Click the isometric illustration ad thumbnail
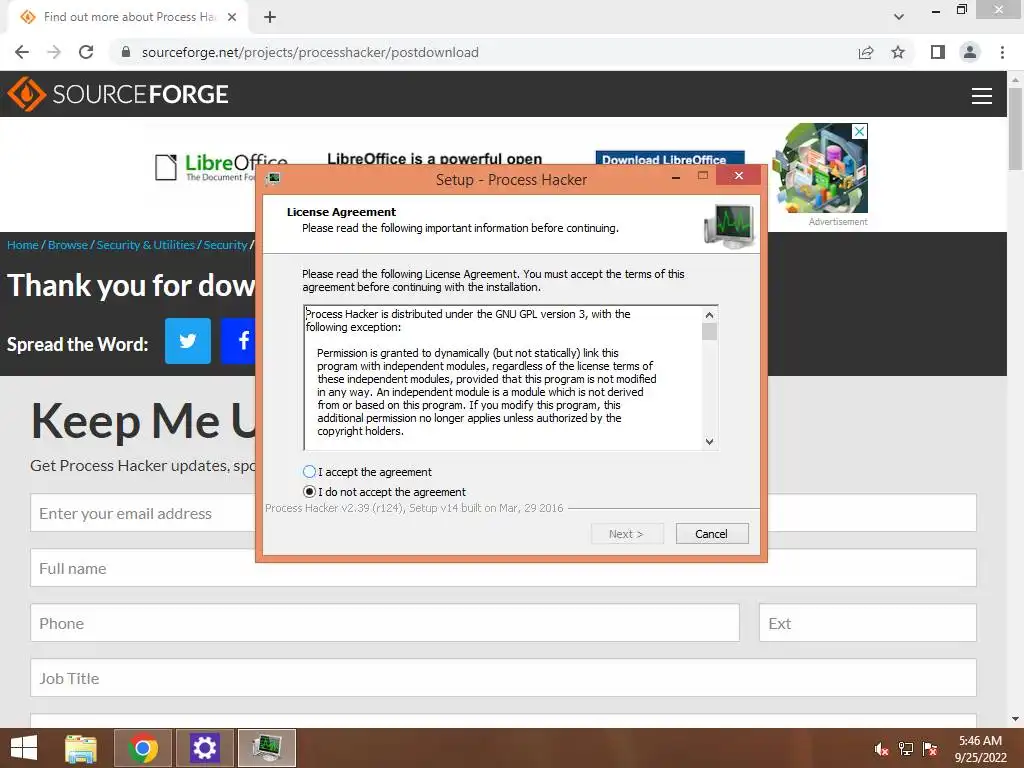Screen dimensions: 1024x768 [x=820, y=168]
